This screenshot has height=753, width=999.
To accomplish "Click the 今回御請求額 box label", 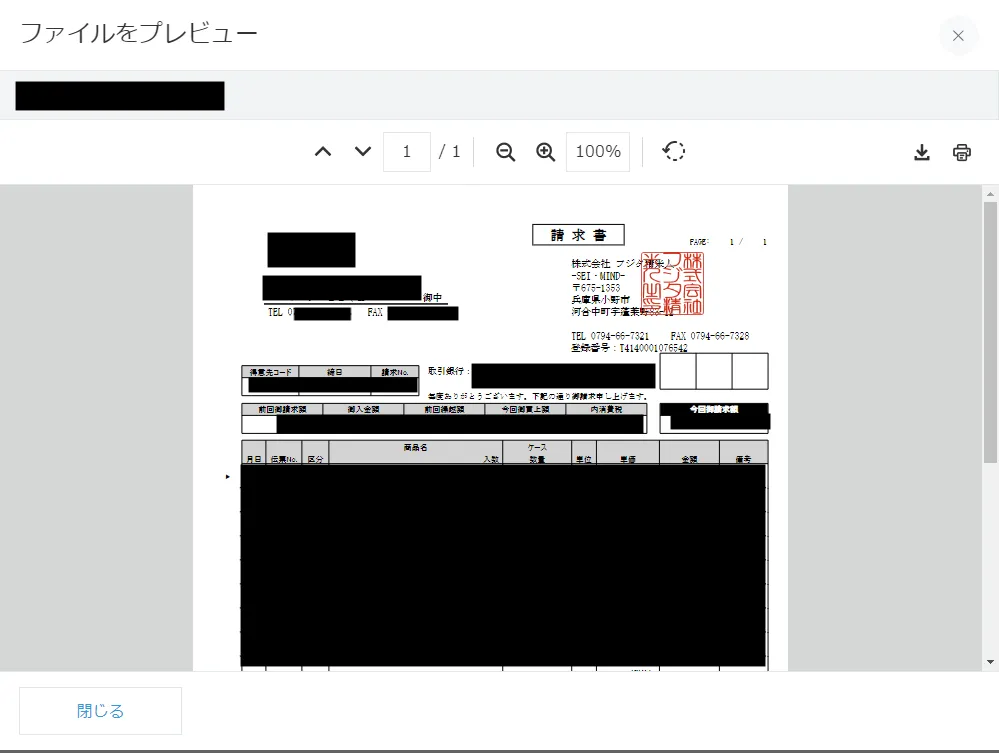I will (714, 409).
